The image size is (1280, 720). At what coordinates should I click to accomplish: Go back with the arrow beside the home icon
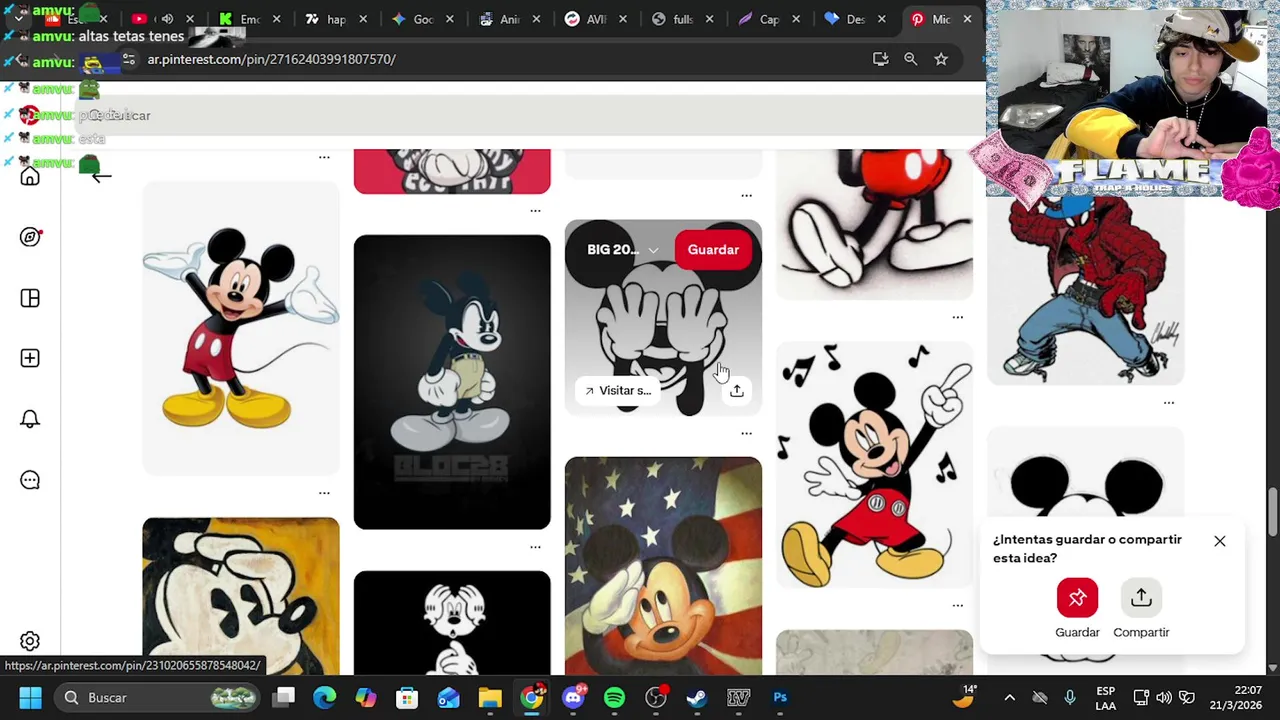(x=100, y=176)
